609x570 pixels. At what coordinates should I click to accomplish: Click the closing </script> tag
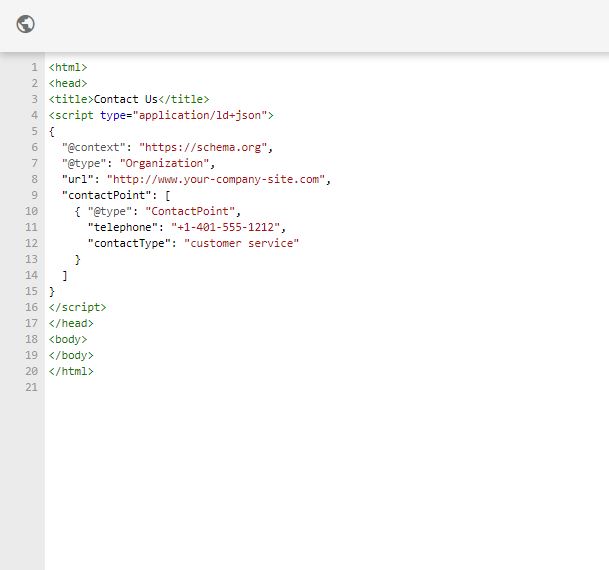point(78,308)
